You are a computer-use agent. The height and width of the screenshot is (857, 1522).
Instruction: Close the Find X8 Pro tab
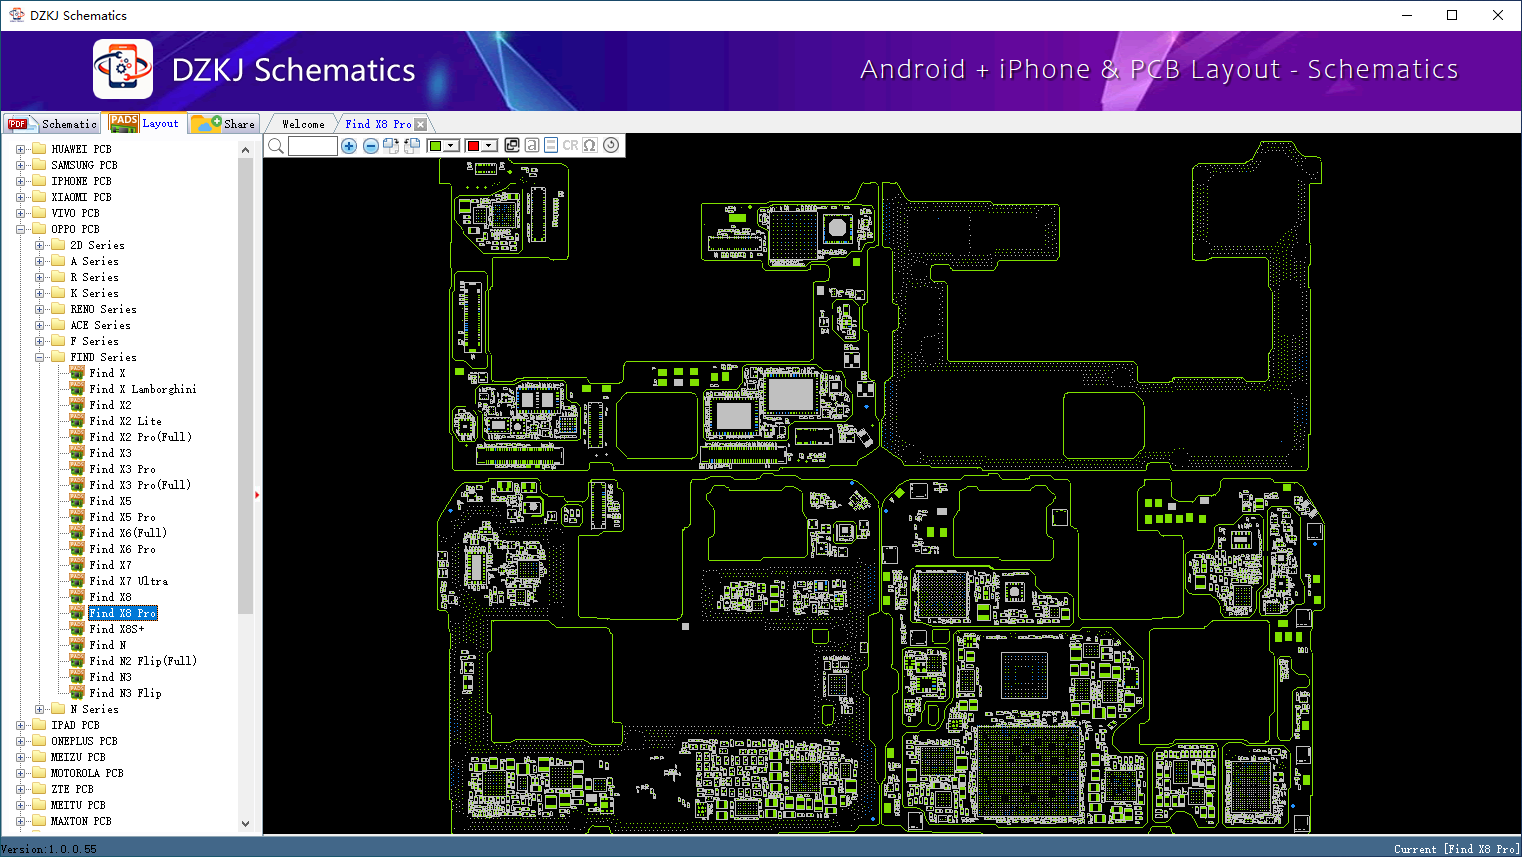[421, 124]
